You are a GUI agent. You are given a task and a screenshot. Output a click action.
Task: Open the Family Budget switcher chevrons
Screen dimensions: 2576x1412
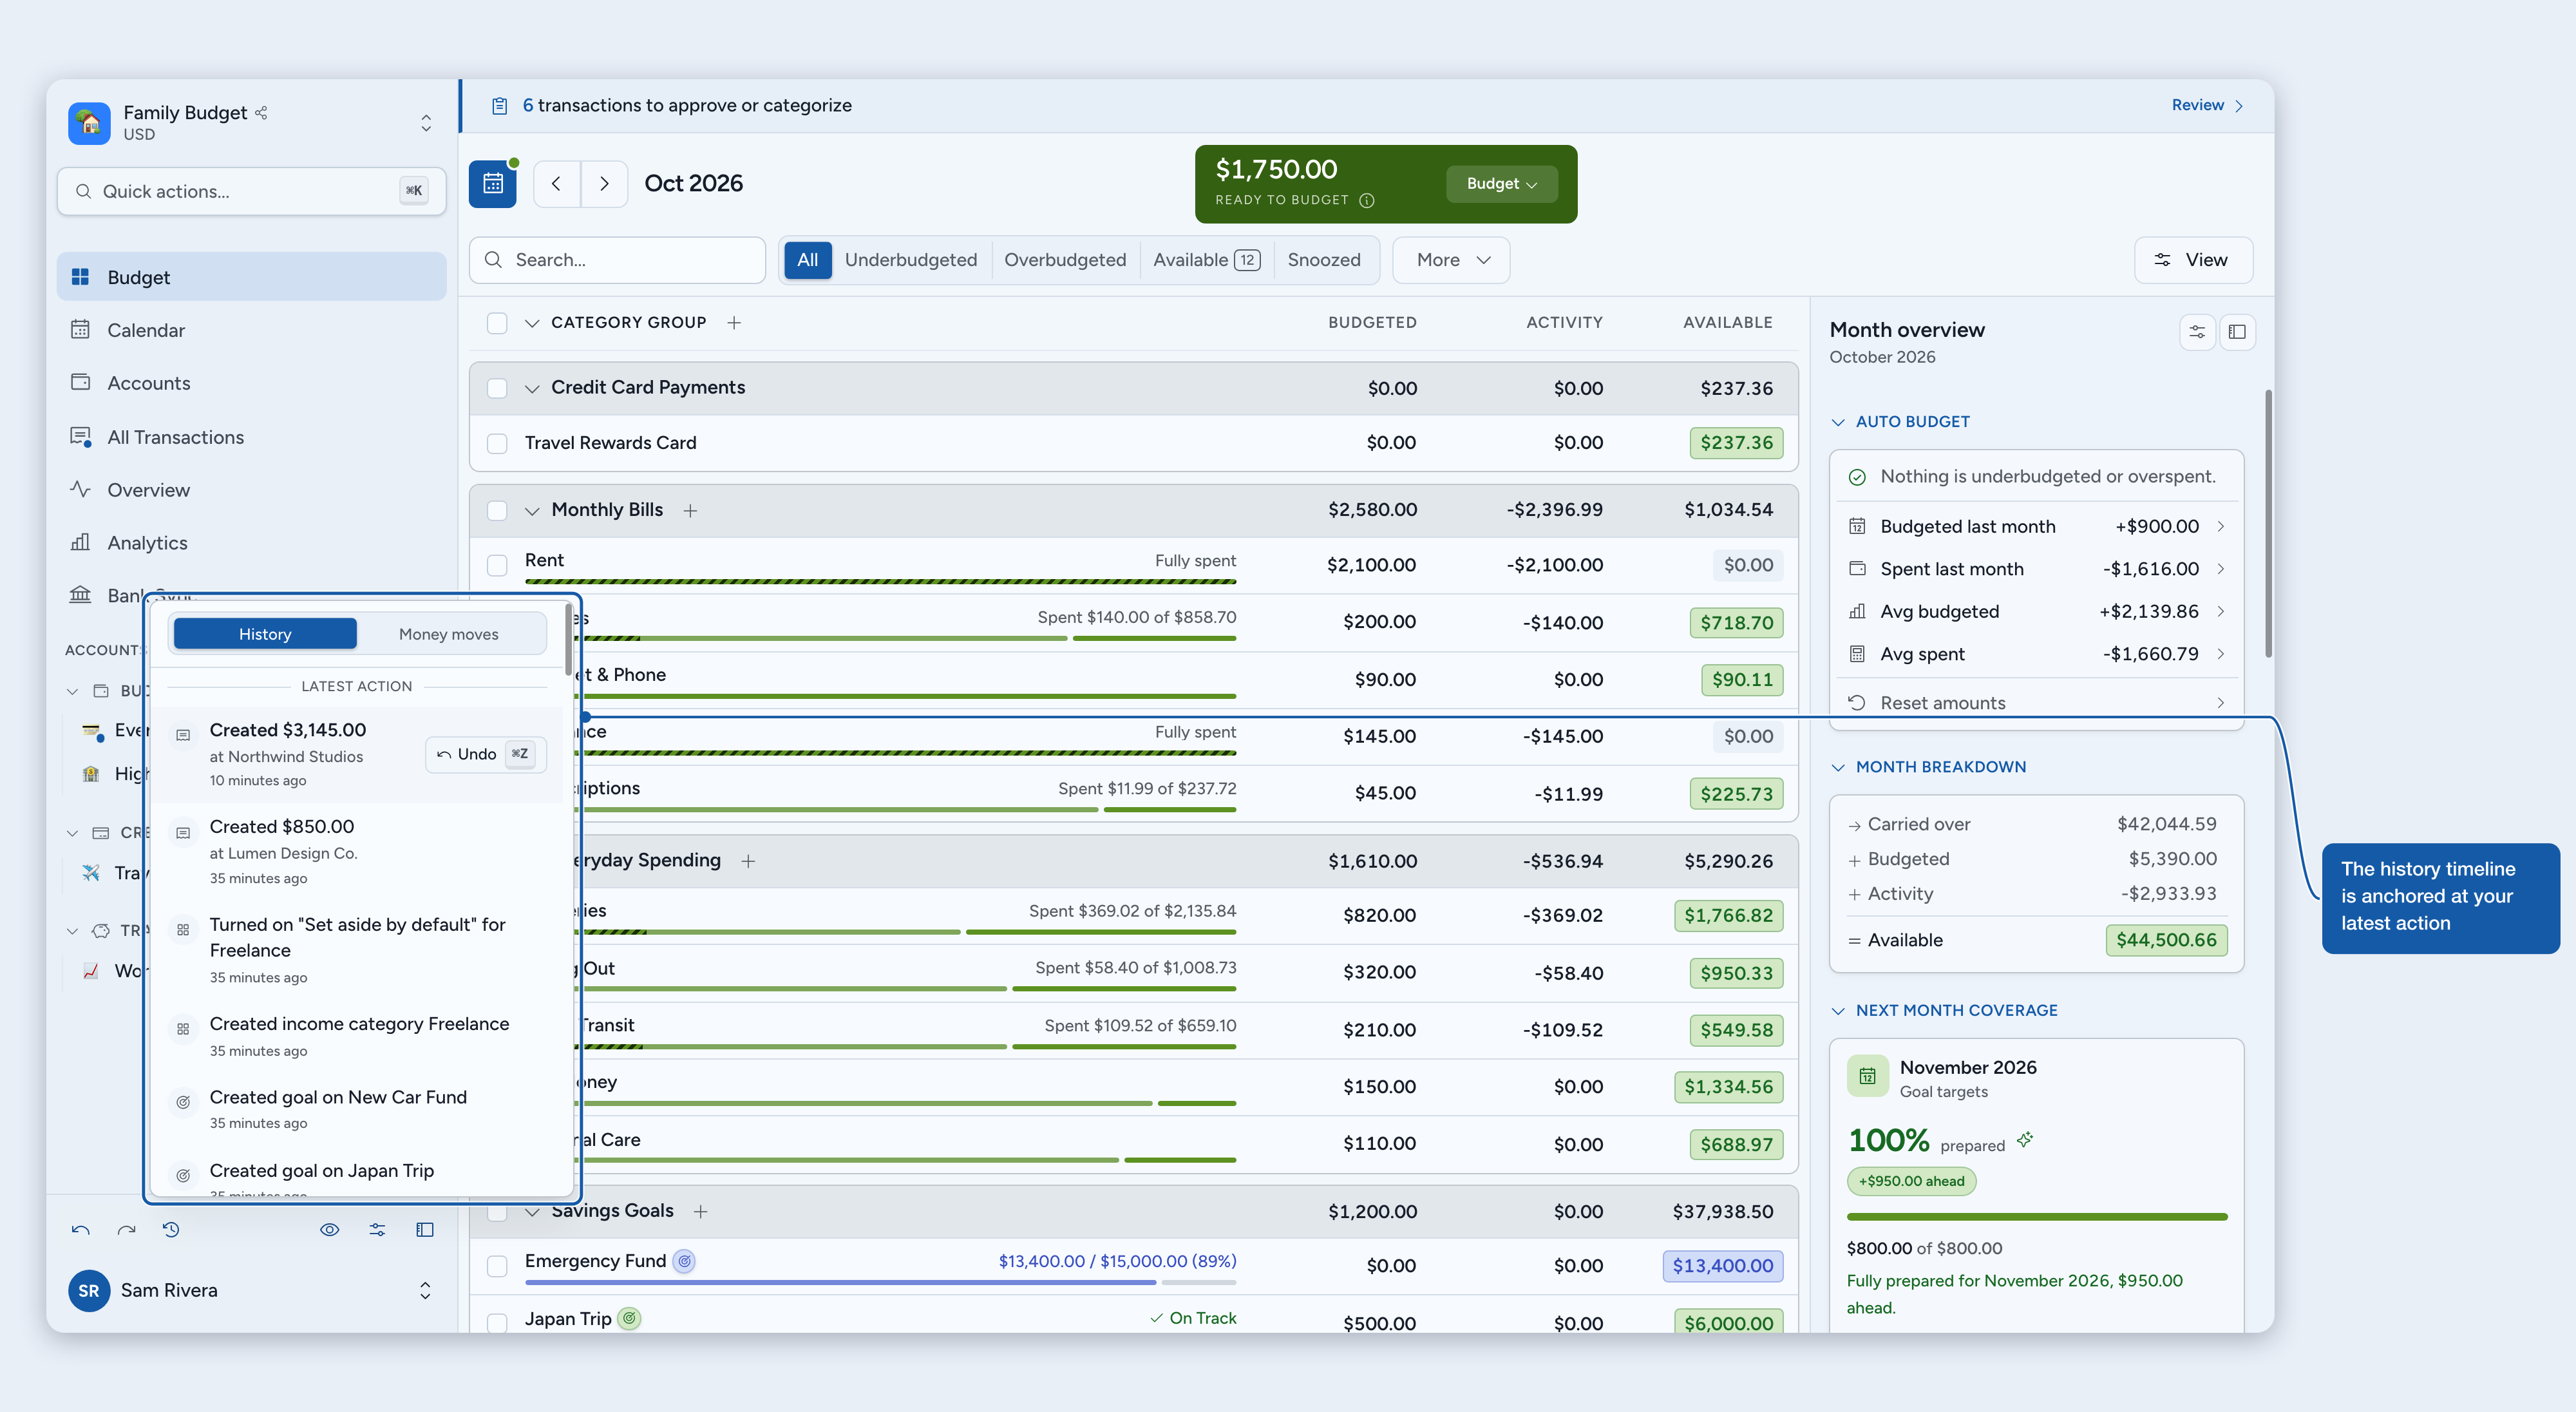426,123
